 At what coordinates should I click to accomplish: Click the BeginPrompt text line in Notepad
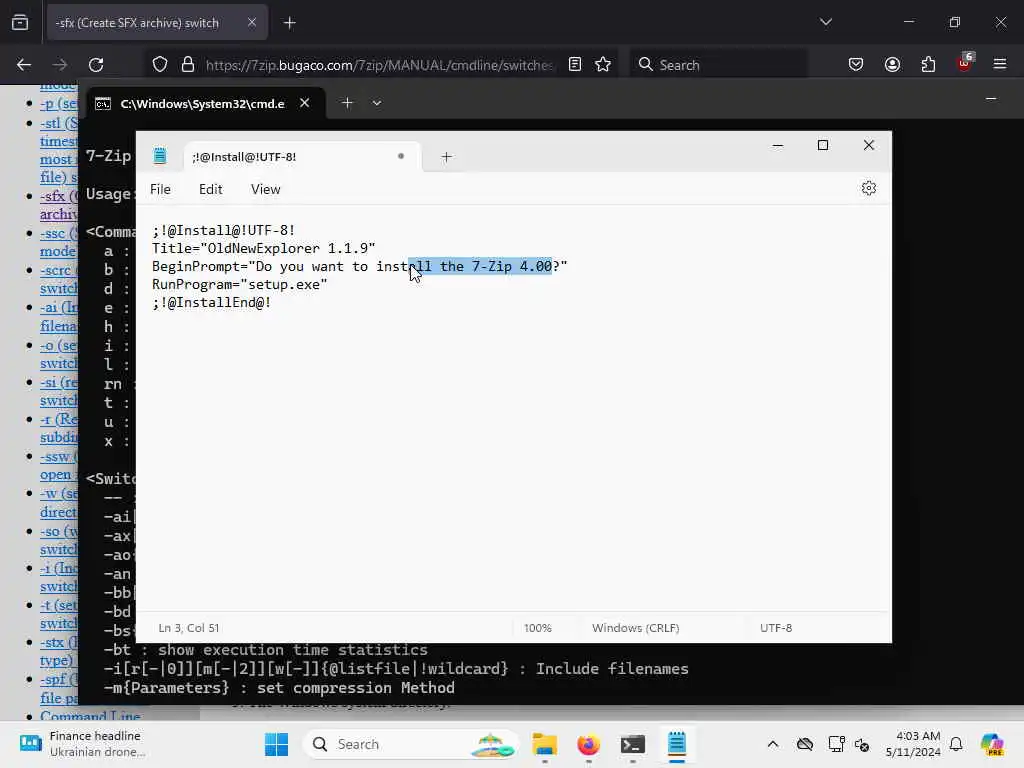(x=360, y=266)
